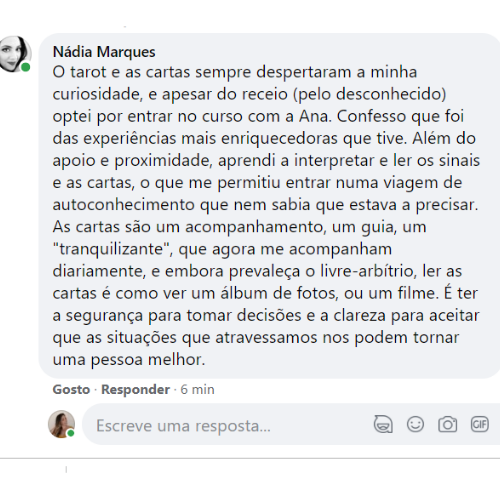The height and width of the screenshot is (500, 500).
Task: Open Nádia Marques's profile picture
Action: (15, 54)
